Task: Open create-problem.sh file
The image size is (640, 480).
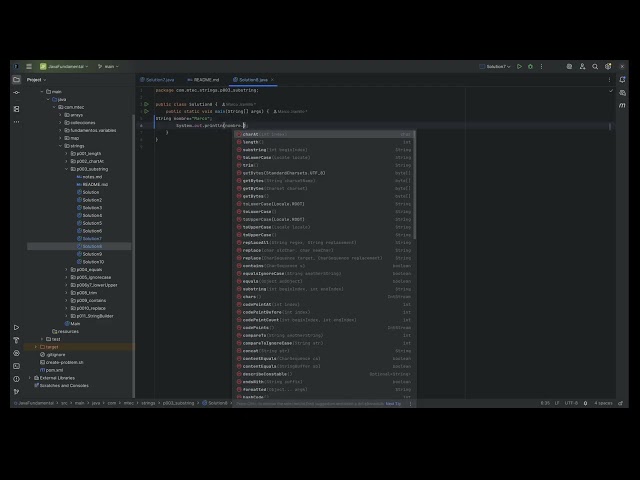Action: [64, 362]
